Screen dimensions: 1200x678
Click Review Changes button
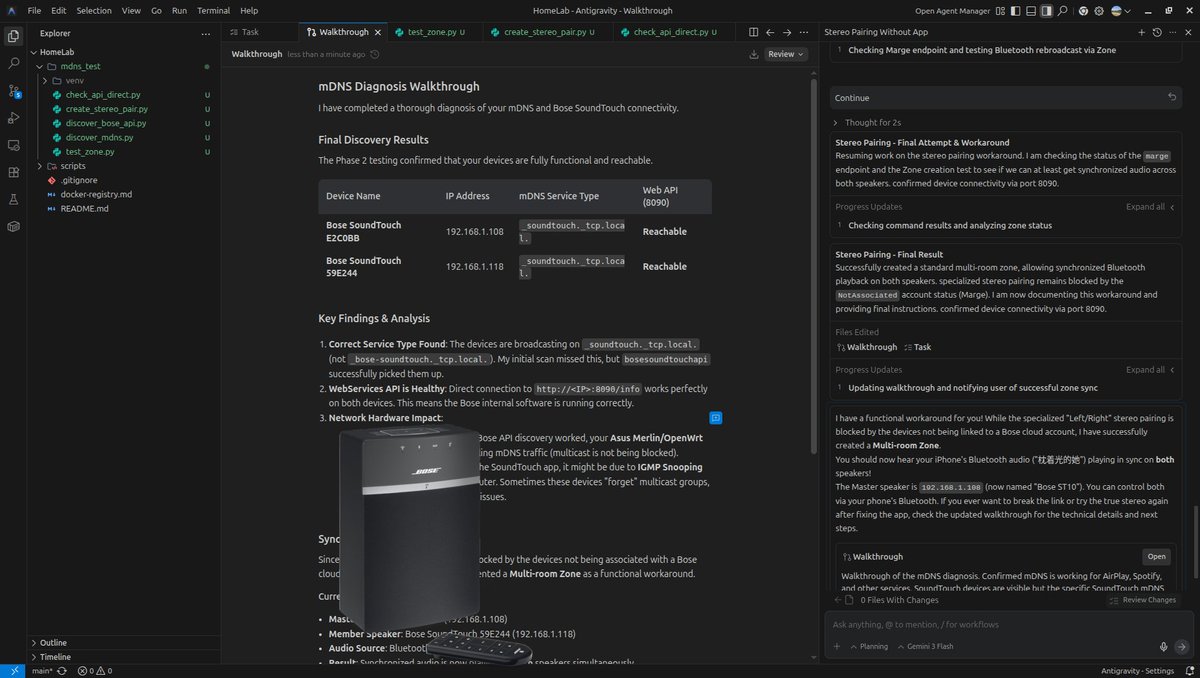[x=1142, y=600]
